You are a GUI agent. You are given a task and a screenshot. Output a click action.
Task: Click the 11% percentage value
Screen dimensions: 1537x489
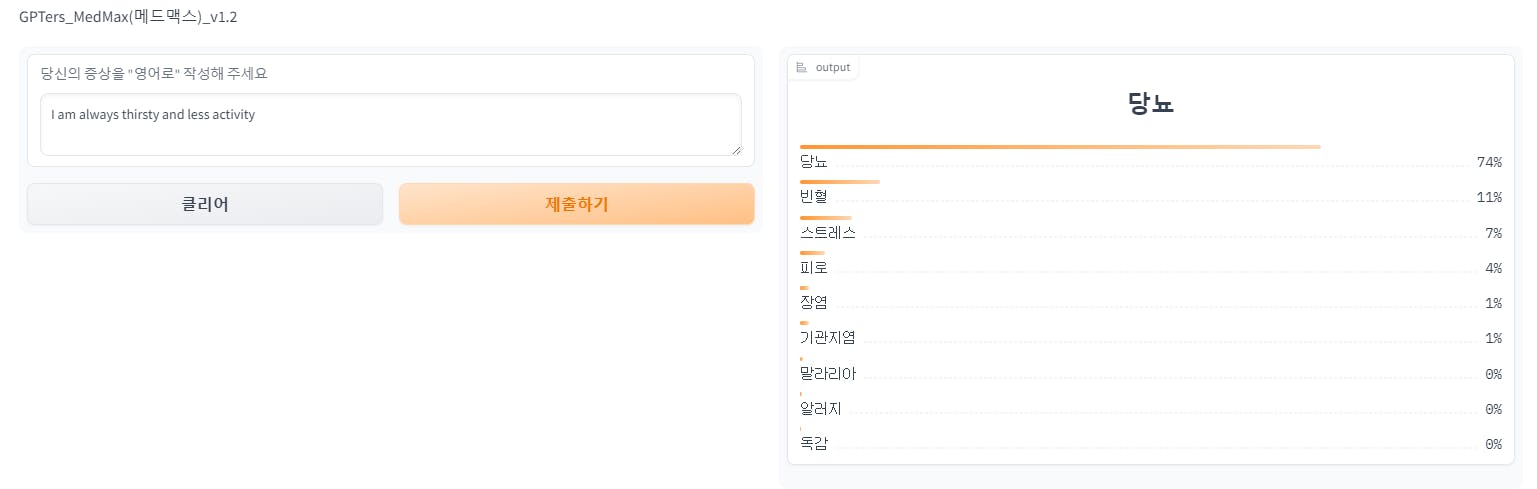(1489, 197)
